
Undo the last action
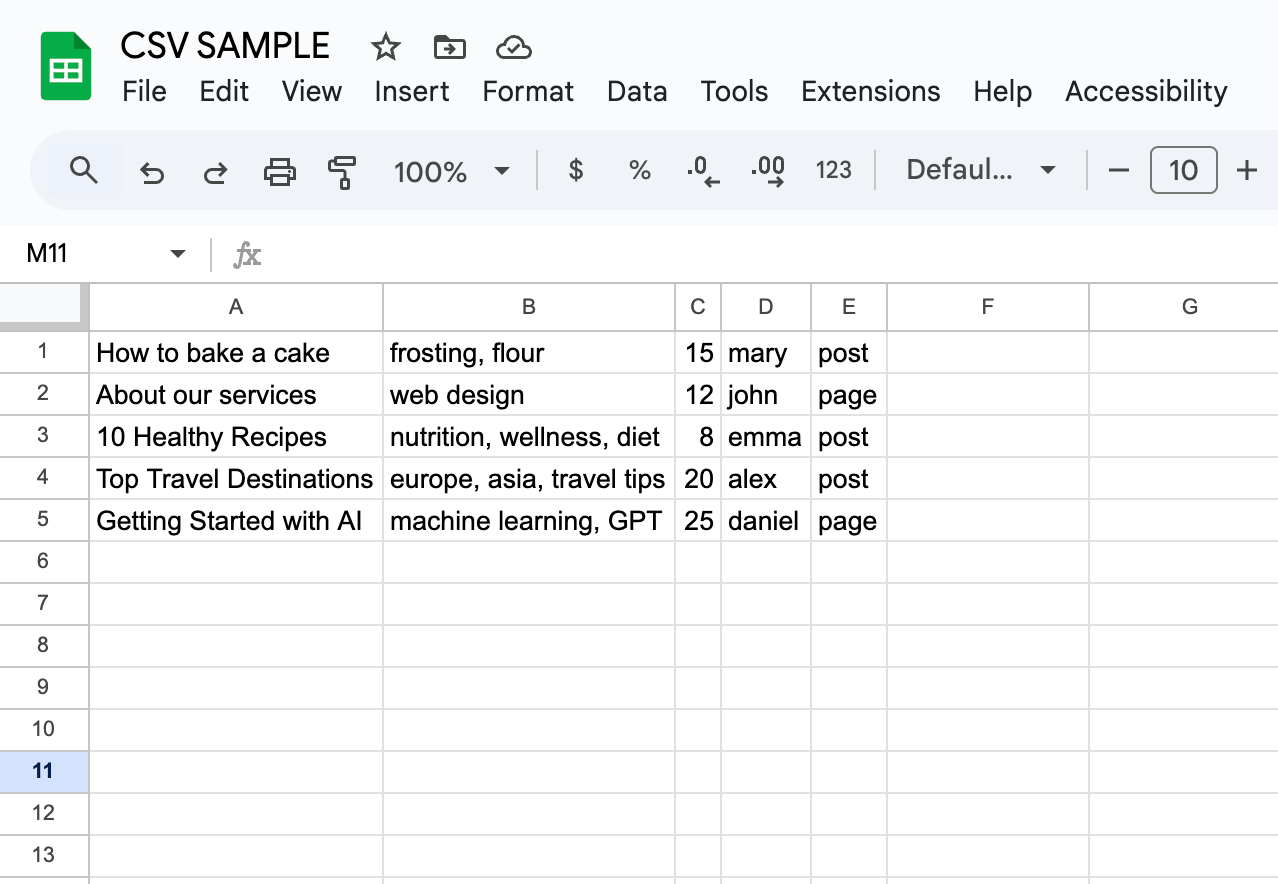point(151,172)
